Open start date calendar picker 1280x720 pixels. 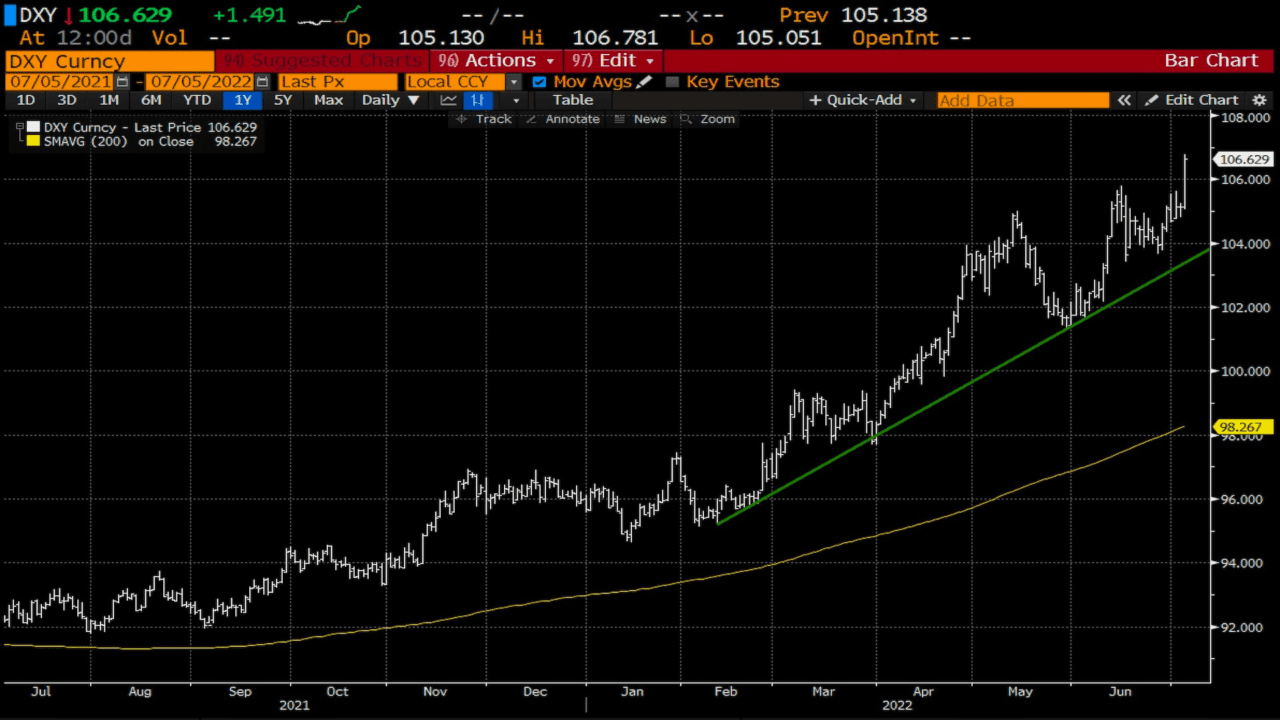click(122, 82)
